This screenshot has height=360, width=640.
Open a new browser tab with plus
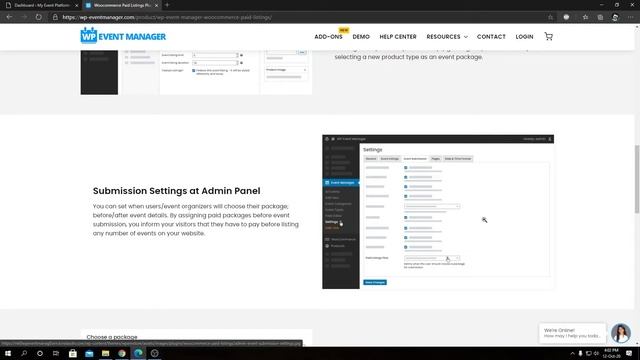[x=167, y=5]
